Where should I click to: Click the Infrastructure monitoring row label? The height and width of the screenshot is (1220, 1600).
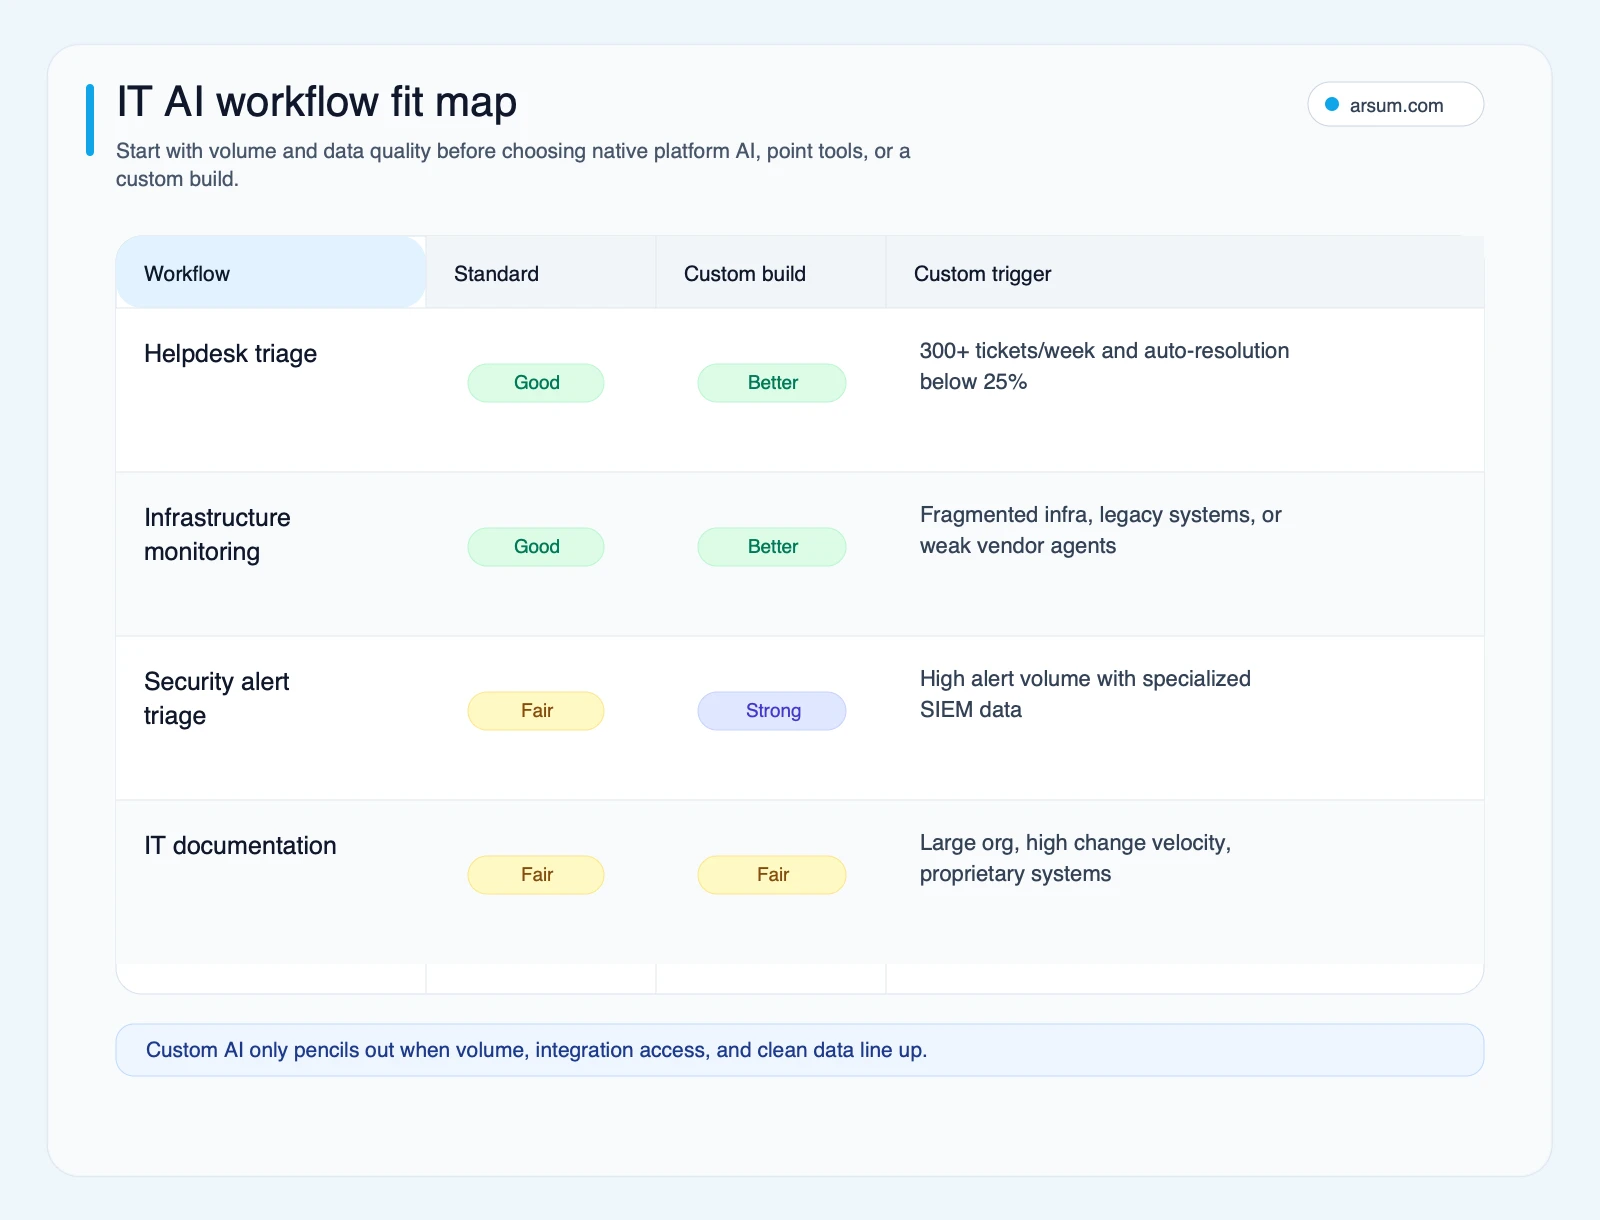click(218, 535)
